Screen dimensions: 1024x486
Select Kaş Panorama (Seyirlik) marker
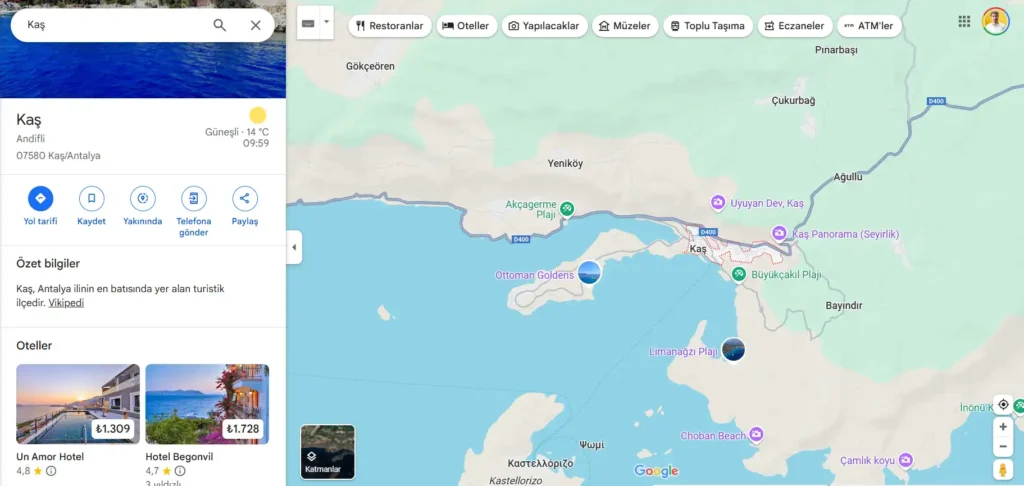point(779,233)
